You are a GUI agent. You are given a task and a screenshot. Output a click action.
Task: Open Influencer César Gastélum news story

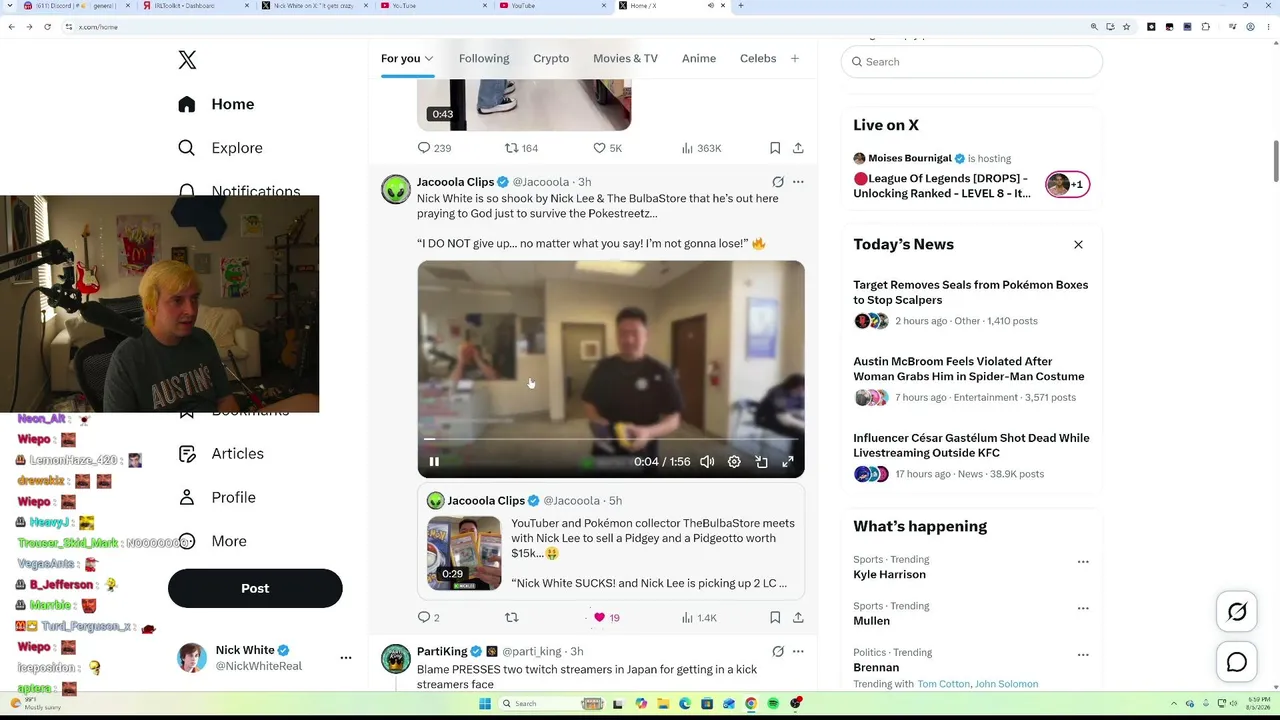pyautogui.click(x=970, y=455)
